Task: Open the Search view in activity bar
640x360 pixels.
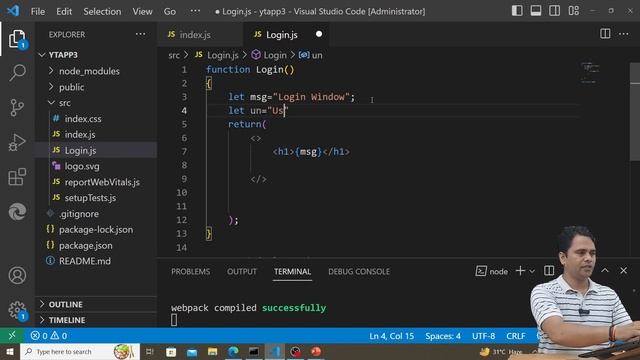Action: (17, 73)
